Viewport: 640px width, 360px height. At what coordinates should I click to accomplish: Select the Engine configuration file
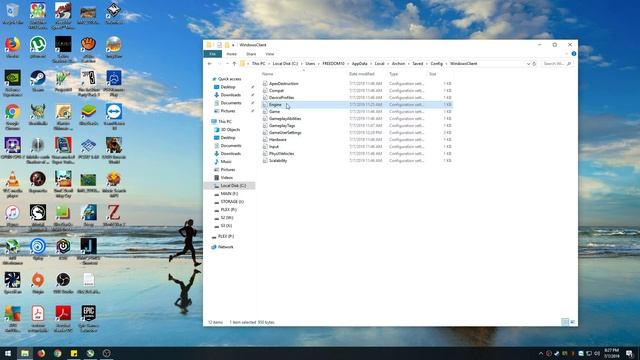(x=357, y=104)
